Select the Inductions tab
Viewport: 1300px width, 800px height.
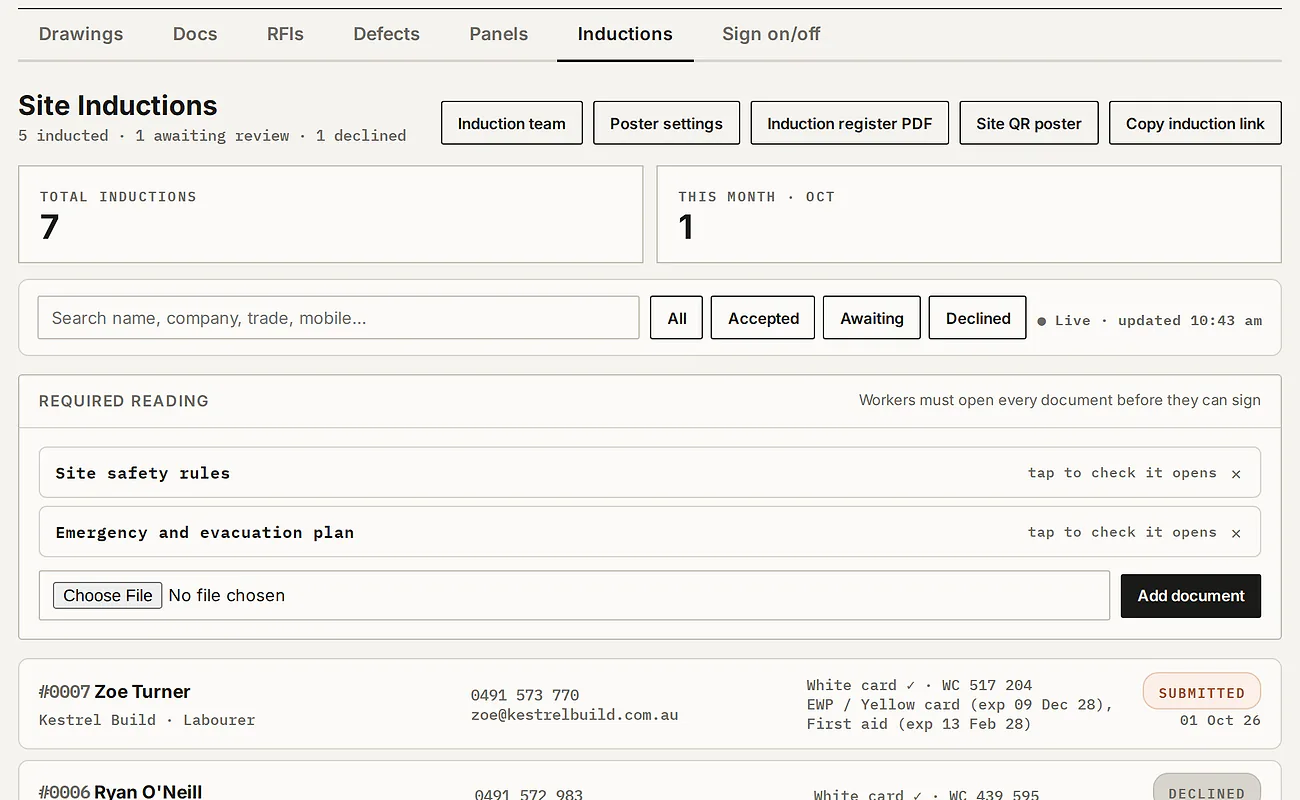point(625,34)
